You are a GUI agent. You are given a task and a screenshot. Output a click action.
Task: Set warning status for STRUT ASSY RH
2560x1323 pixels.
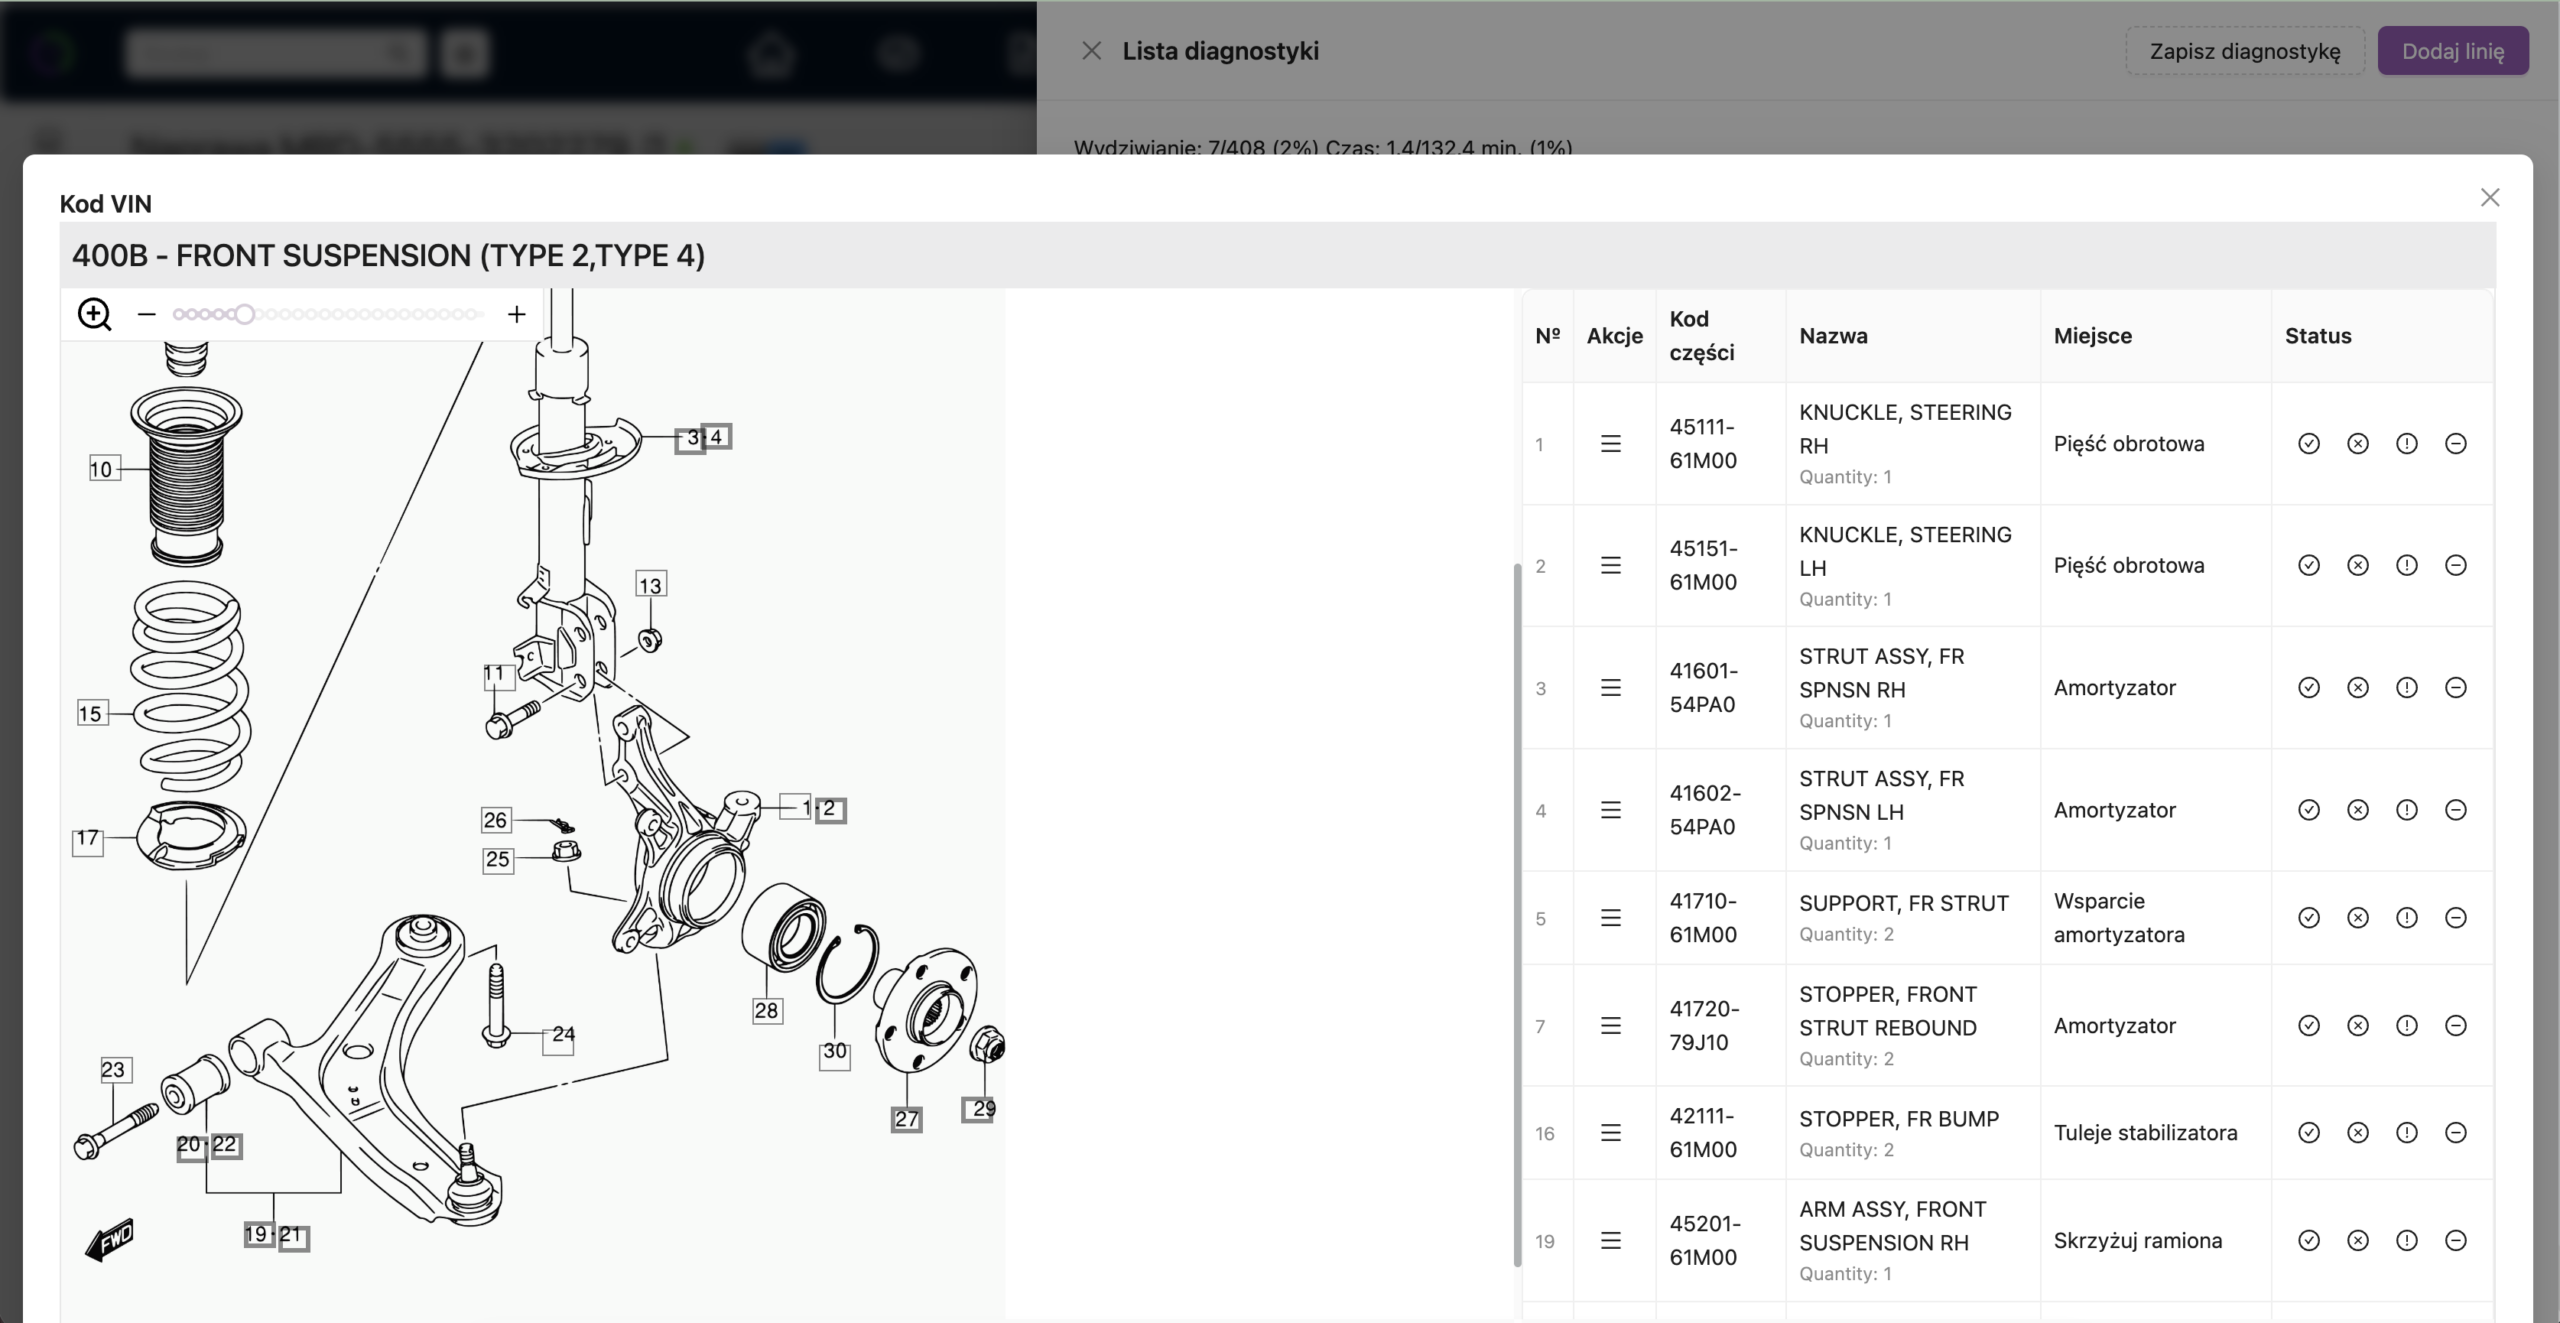[2407, 688]
